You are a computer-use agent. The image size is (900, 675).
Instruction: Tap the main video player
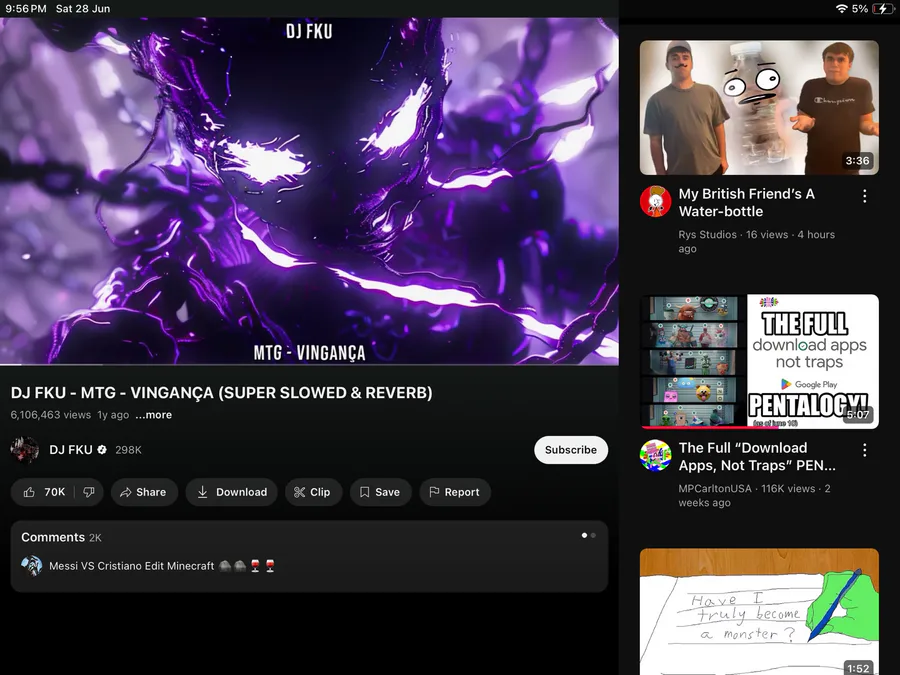click(309, 191)
